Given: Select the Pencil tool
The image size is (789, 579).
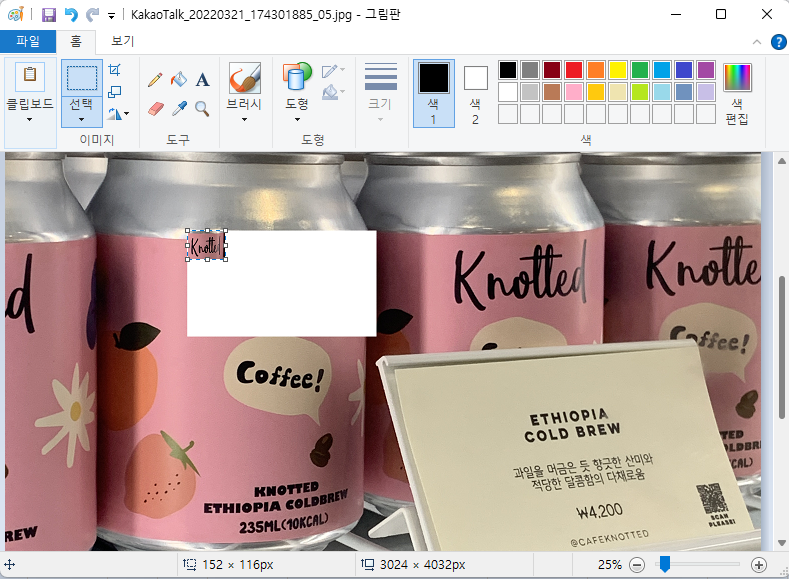Looking at the screenshot, I should point(155,79).
